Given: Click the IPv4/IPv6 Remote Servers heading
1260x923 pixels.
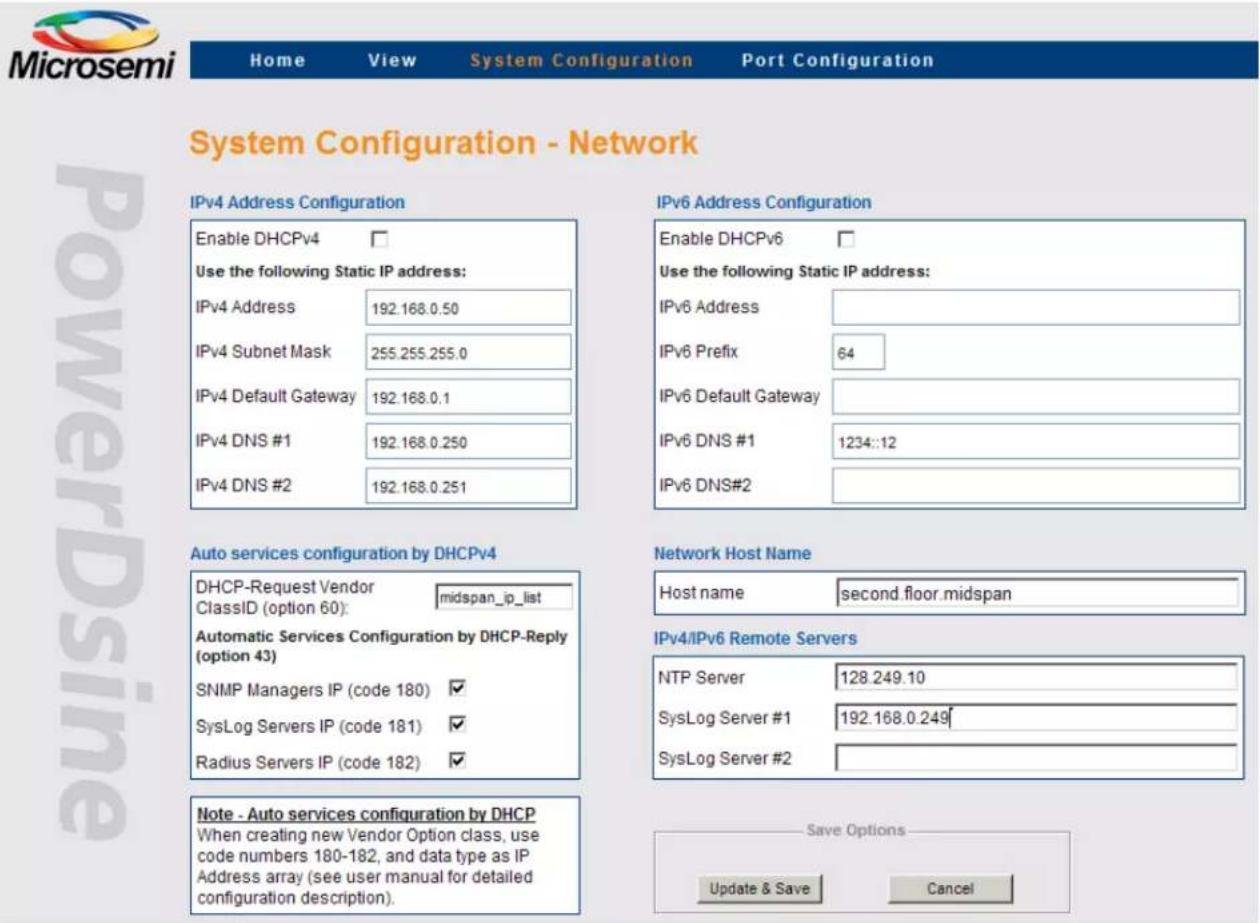Looking at the screenshot, I should click(x=755, y=638).
